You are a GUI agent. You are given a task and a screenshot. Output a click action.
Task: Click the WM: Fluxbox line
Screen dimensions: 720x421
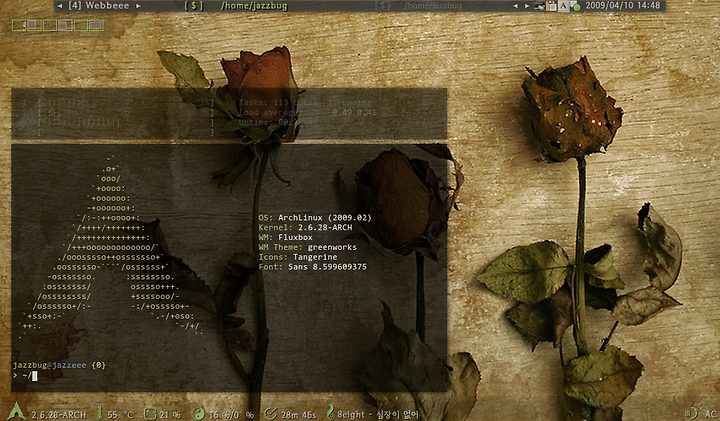click(x=286, y=237)
